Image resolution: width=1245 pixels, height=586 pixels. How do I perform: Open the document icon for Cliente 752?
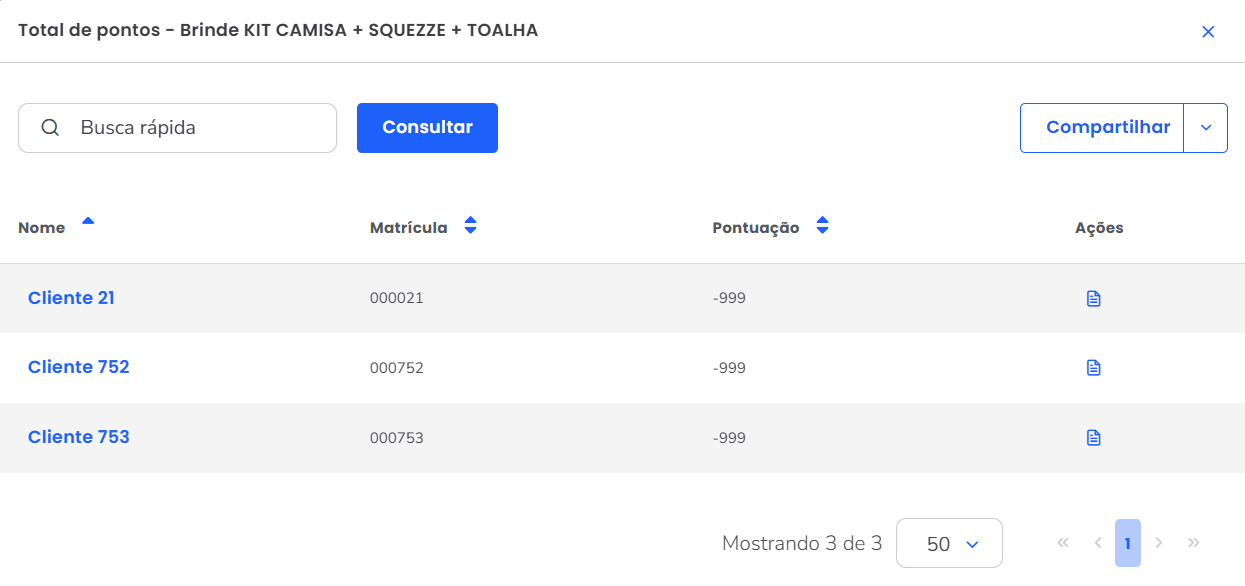1093,368
